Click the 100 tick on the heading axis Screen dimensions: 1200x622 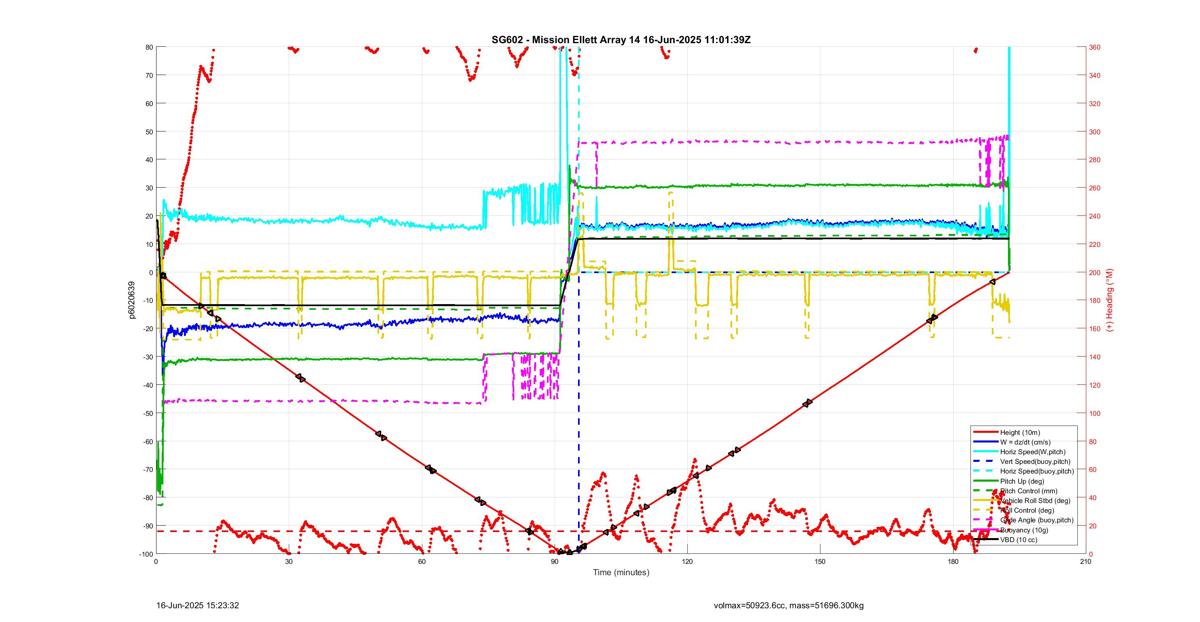pyautogui.click(x=1096, y=413)
